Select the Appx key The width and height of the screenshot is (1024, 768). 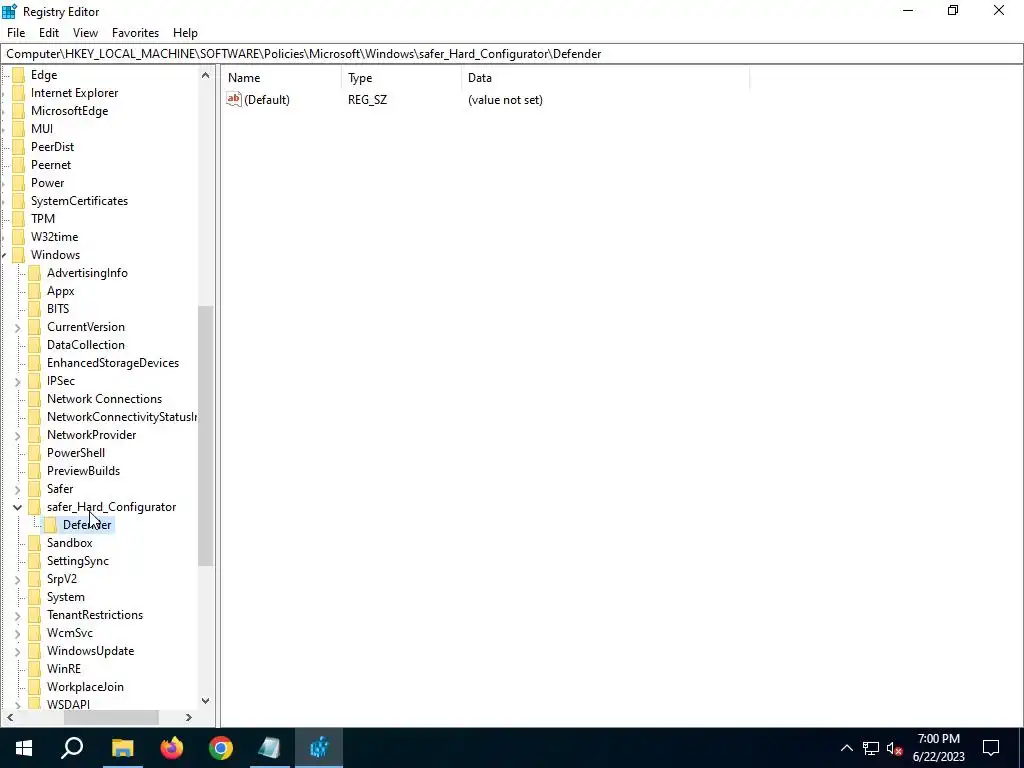point(61,291)
